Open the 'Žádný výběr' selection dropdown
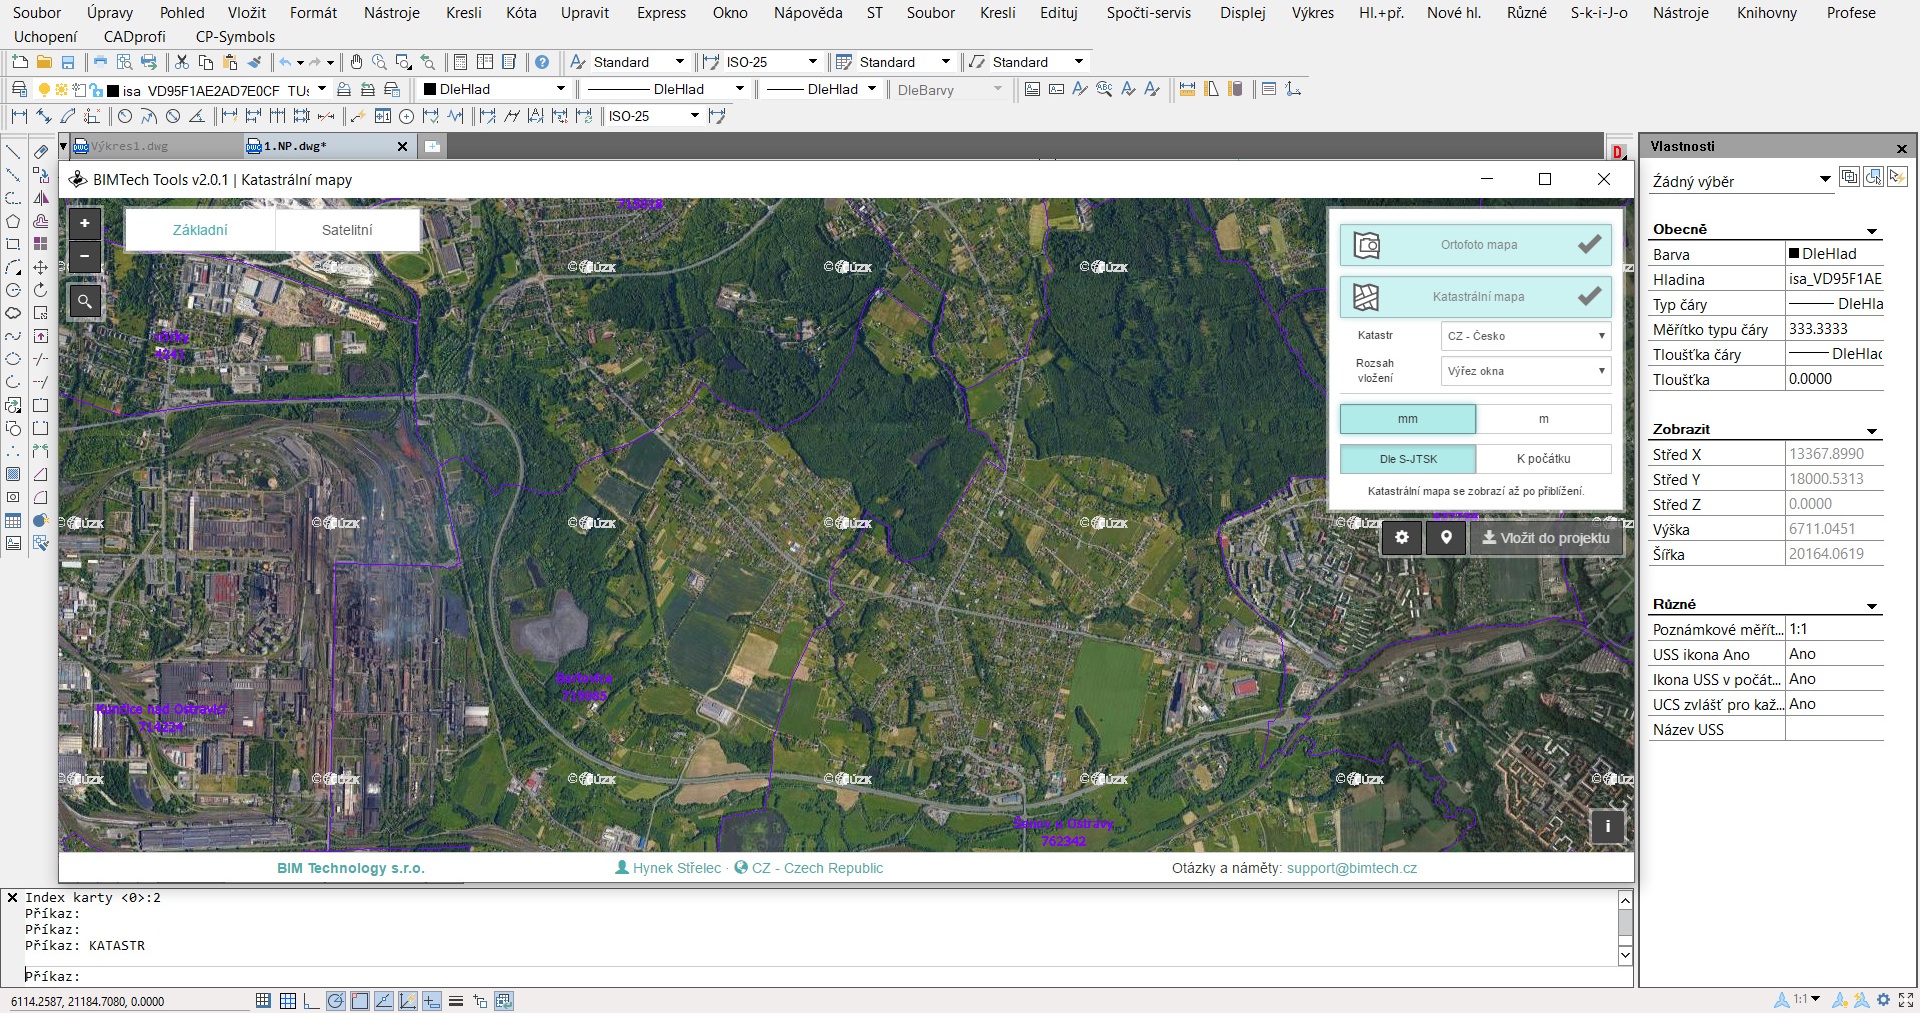 coord(1741,181)
